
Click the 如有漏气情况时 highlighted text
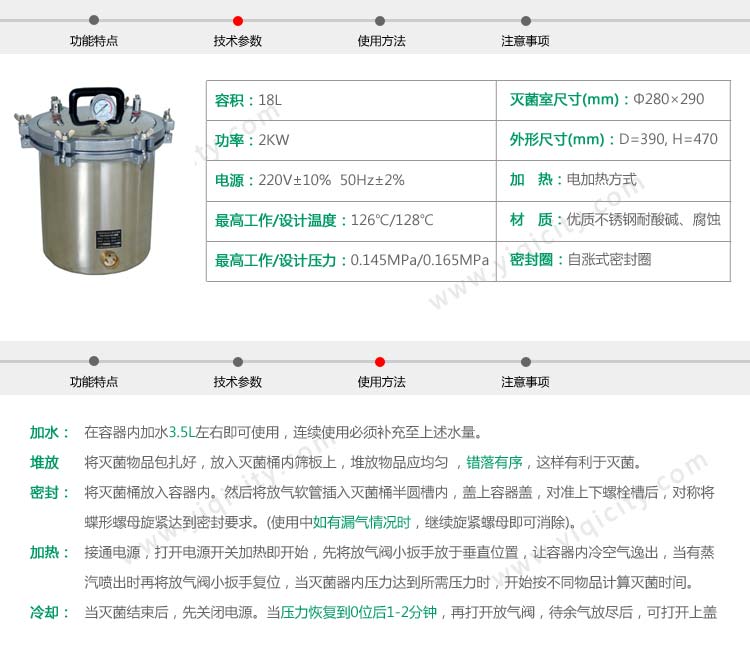362,523
